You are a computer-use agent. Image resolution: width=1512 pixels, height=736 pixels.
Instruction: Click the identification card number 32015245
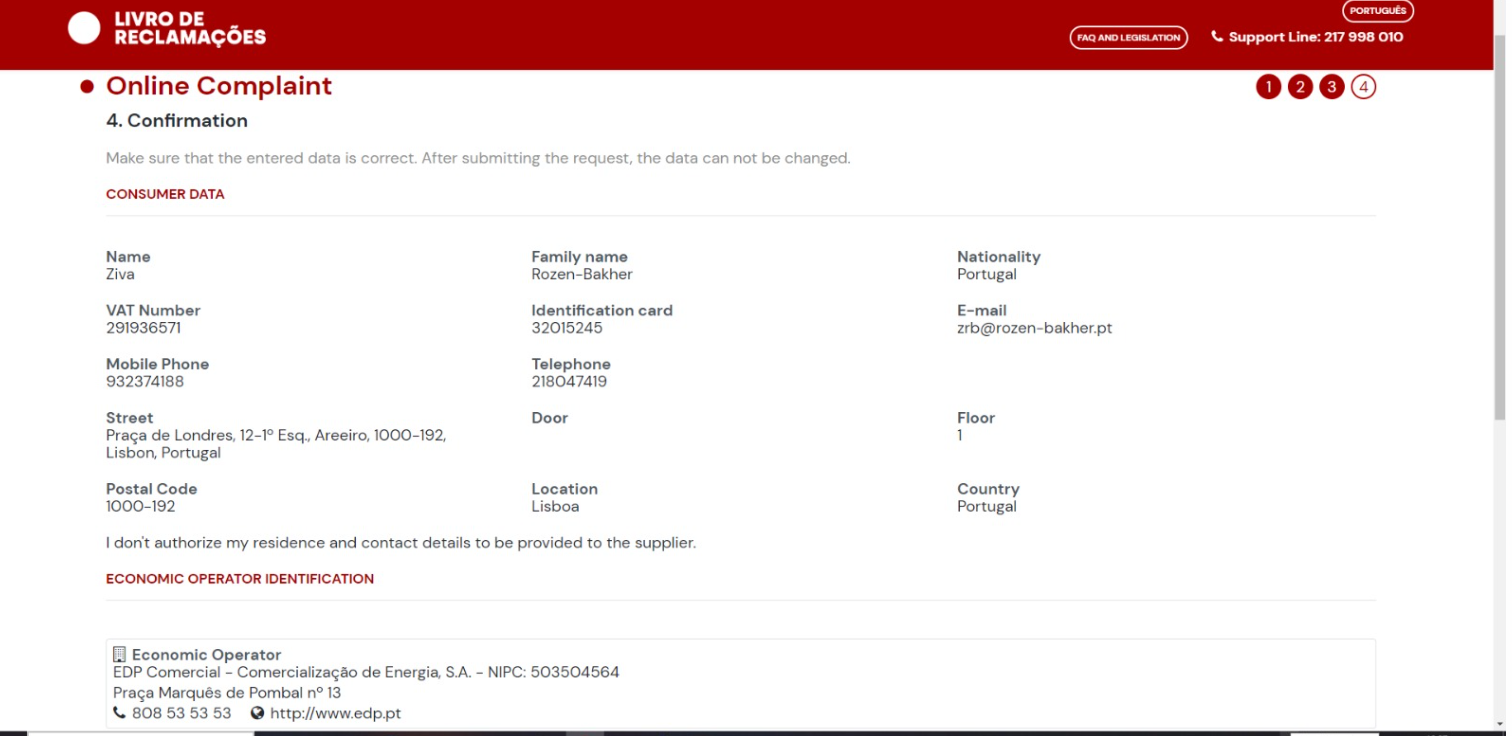click(x=567, y=328)
